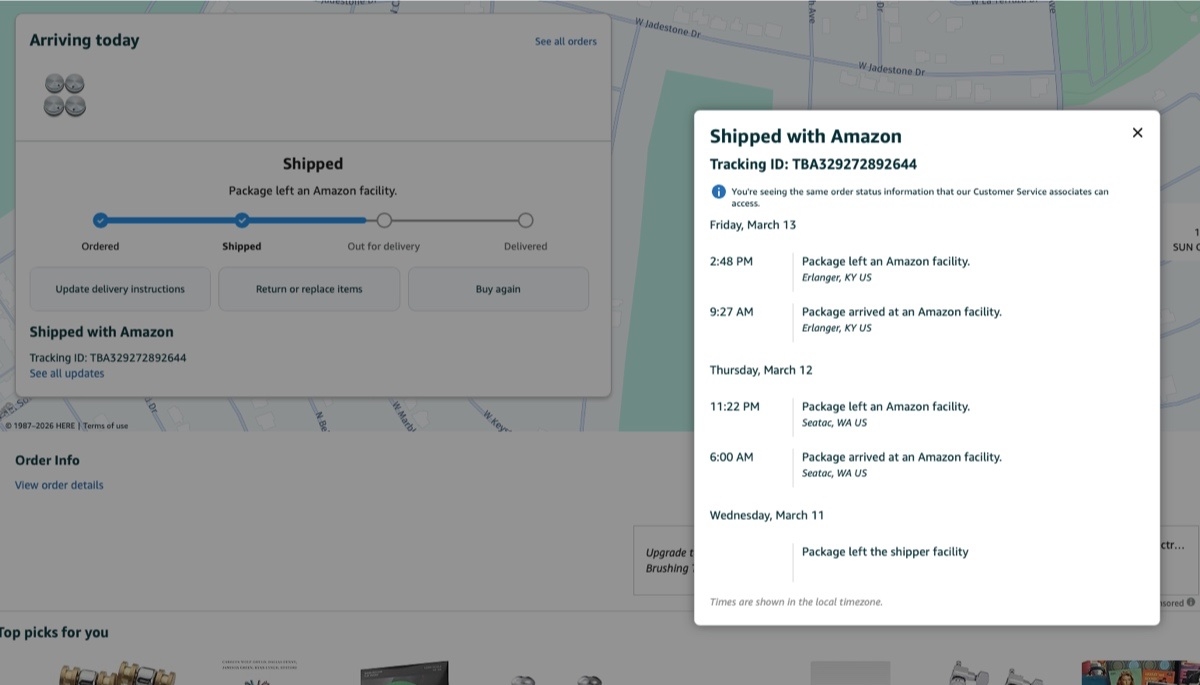Click Update delivery instructions button
The width and height of the screenshot is (1200, 685).
pyautogui.click(x=120, y=289)
